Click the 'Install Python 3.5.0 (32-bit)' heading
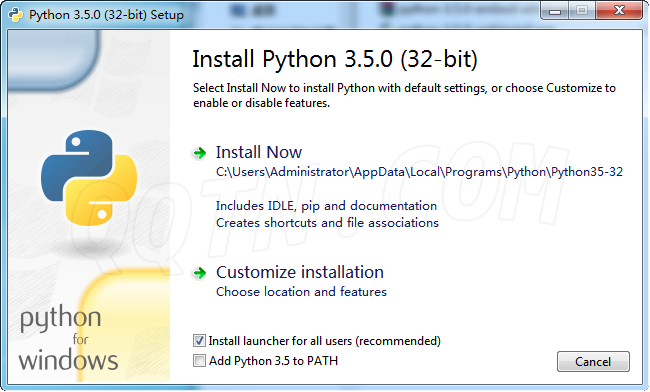 (x=335, y=59)
